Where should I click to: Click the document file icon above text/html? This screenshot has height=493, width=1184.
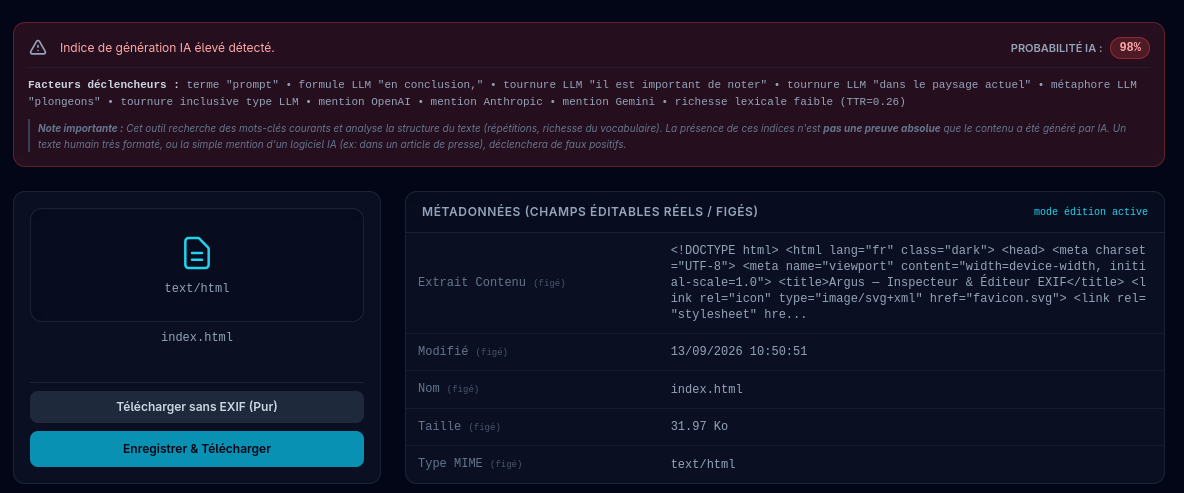click(x=197, y=253)
